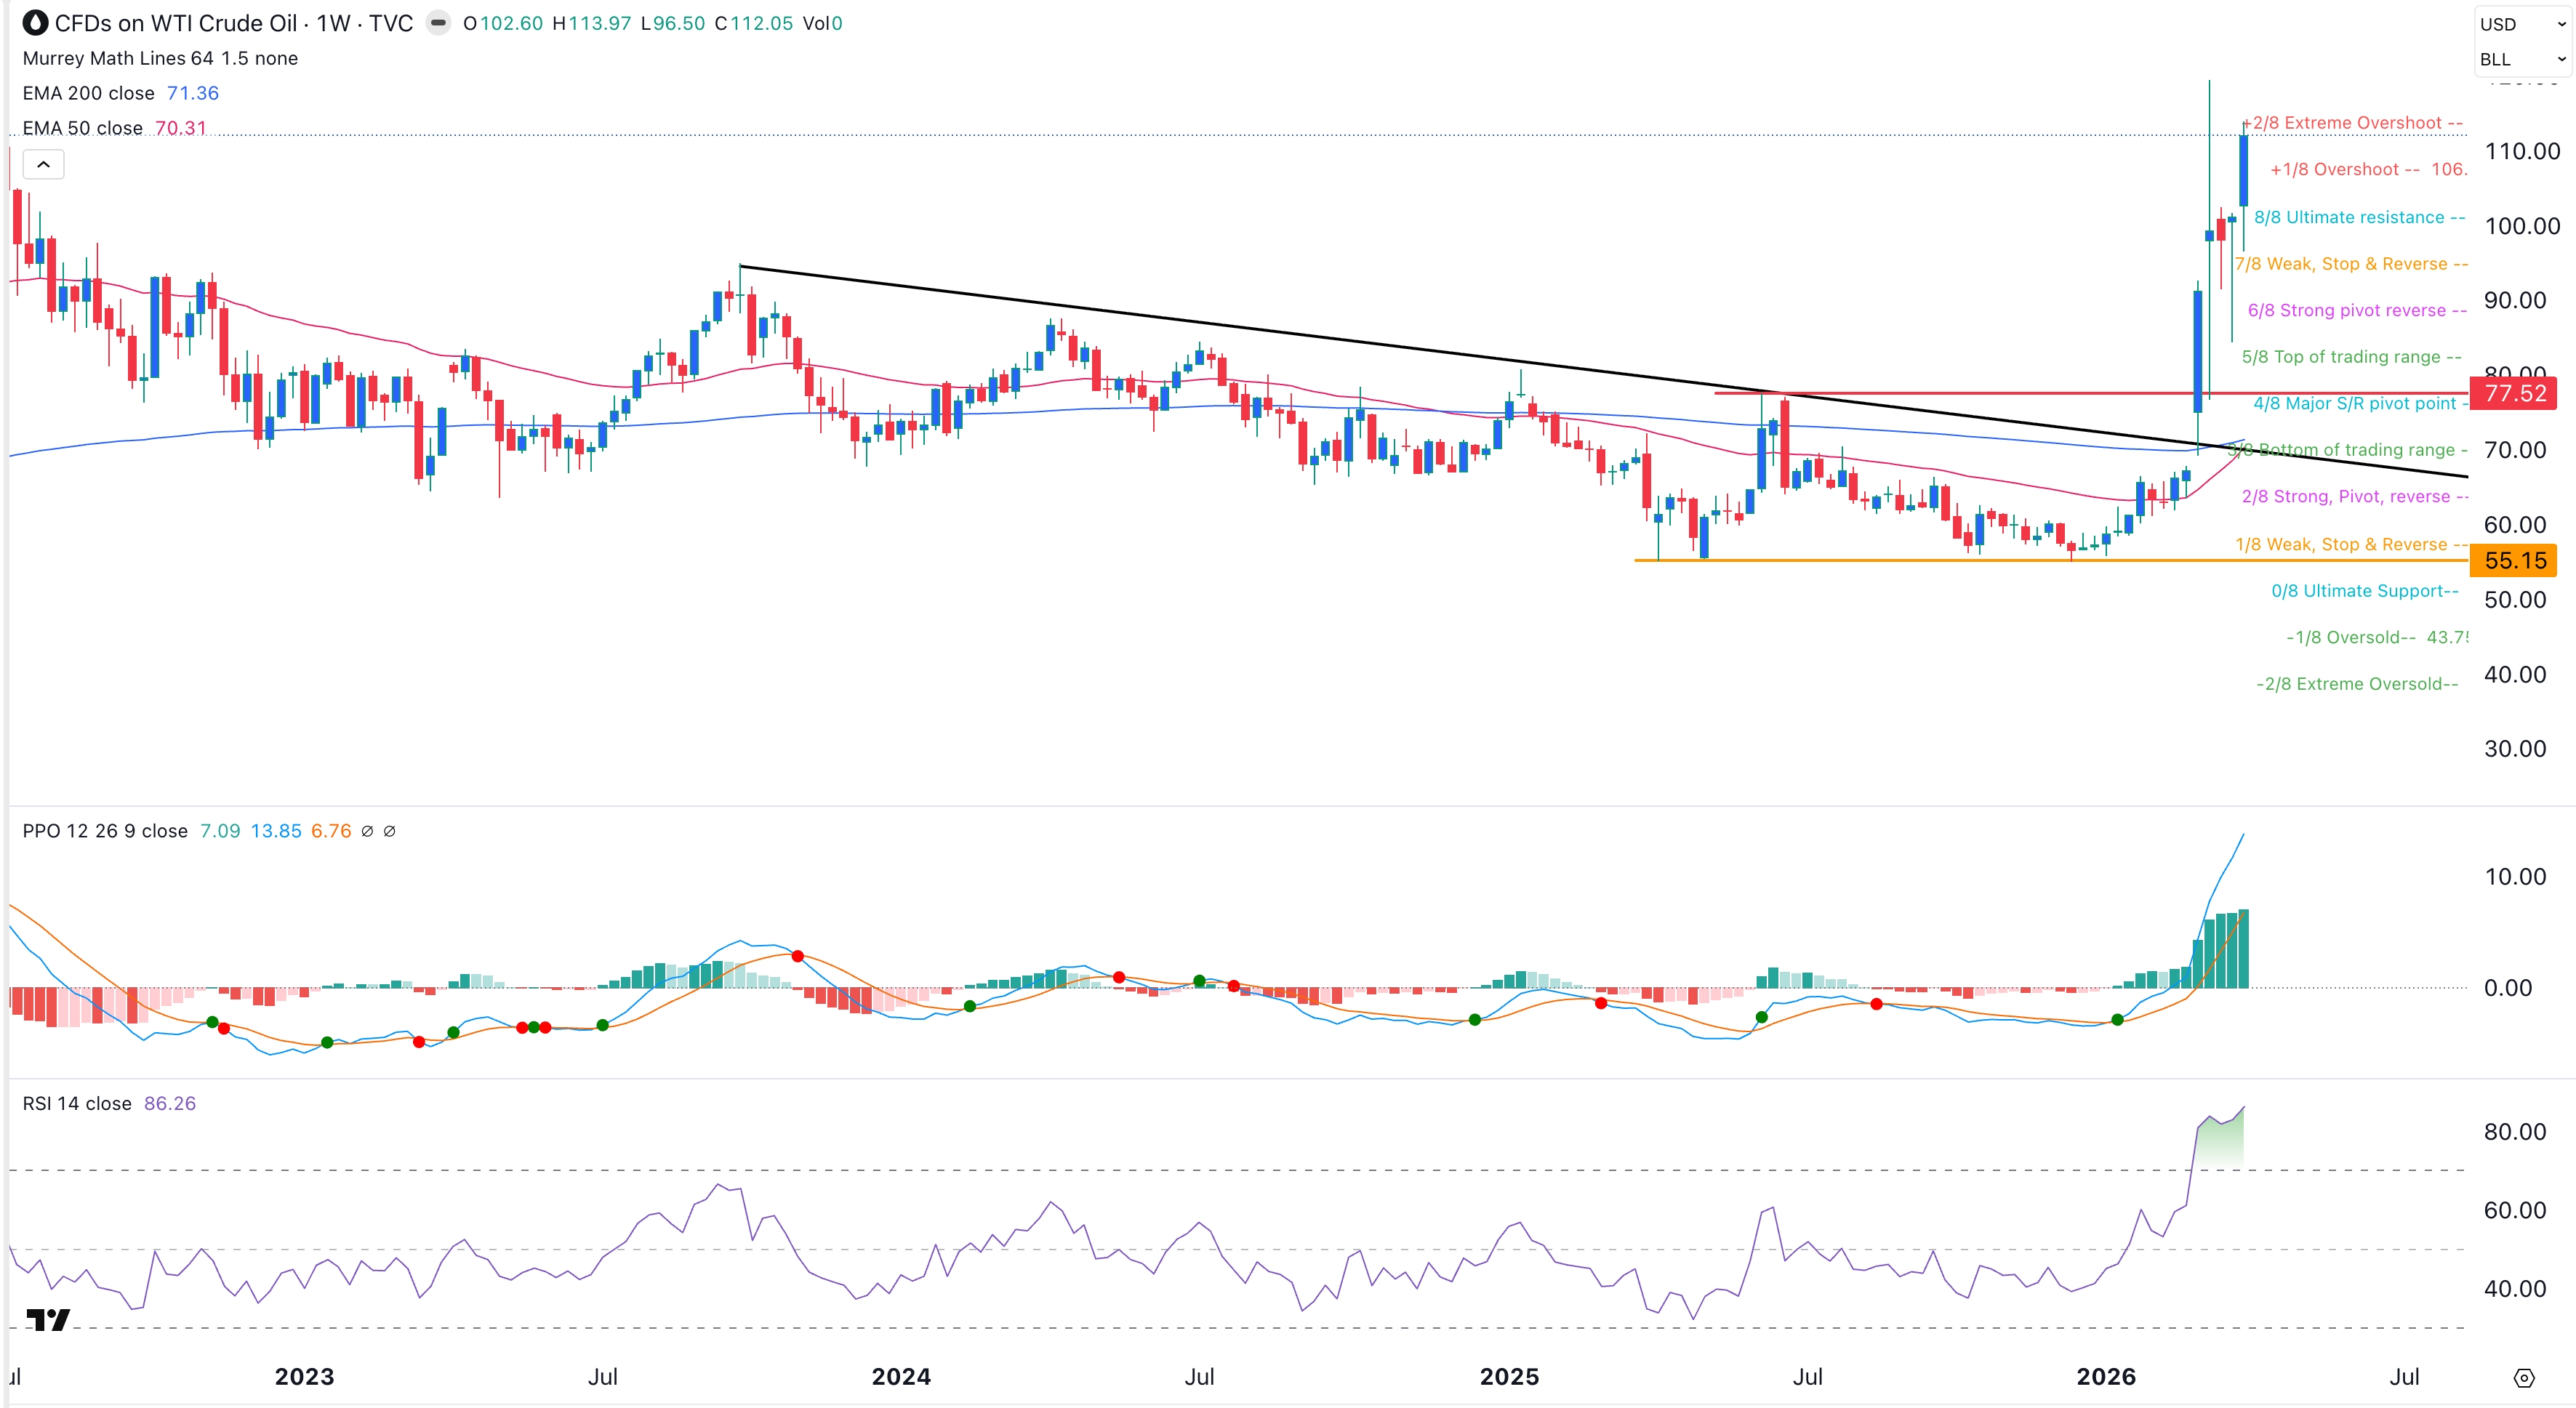This screenshot has height=1408, width=2576.
Task: Toggle chart visibility with the minus icon
Action: click(x=438, y=24)
